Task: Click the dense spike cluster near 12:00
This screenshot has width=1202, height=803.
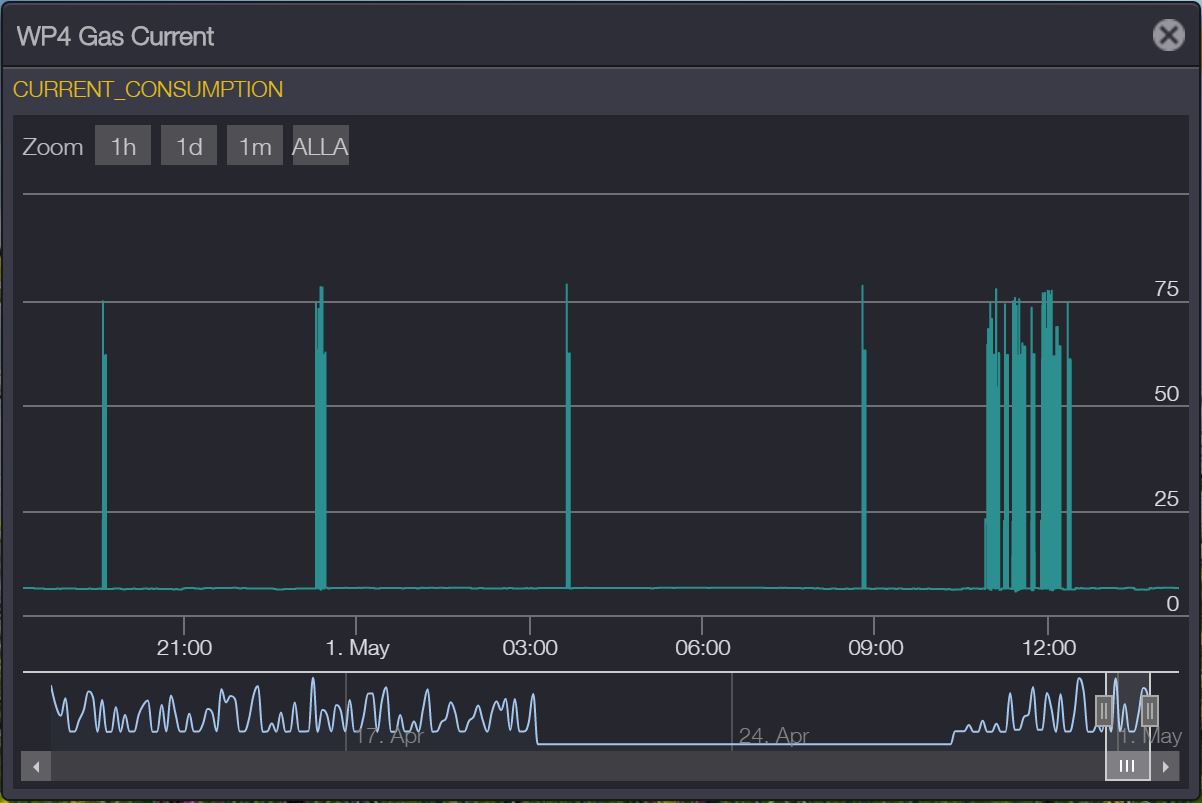Action: pyautogui.click(x=1028, y=450)
